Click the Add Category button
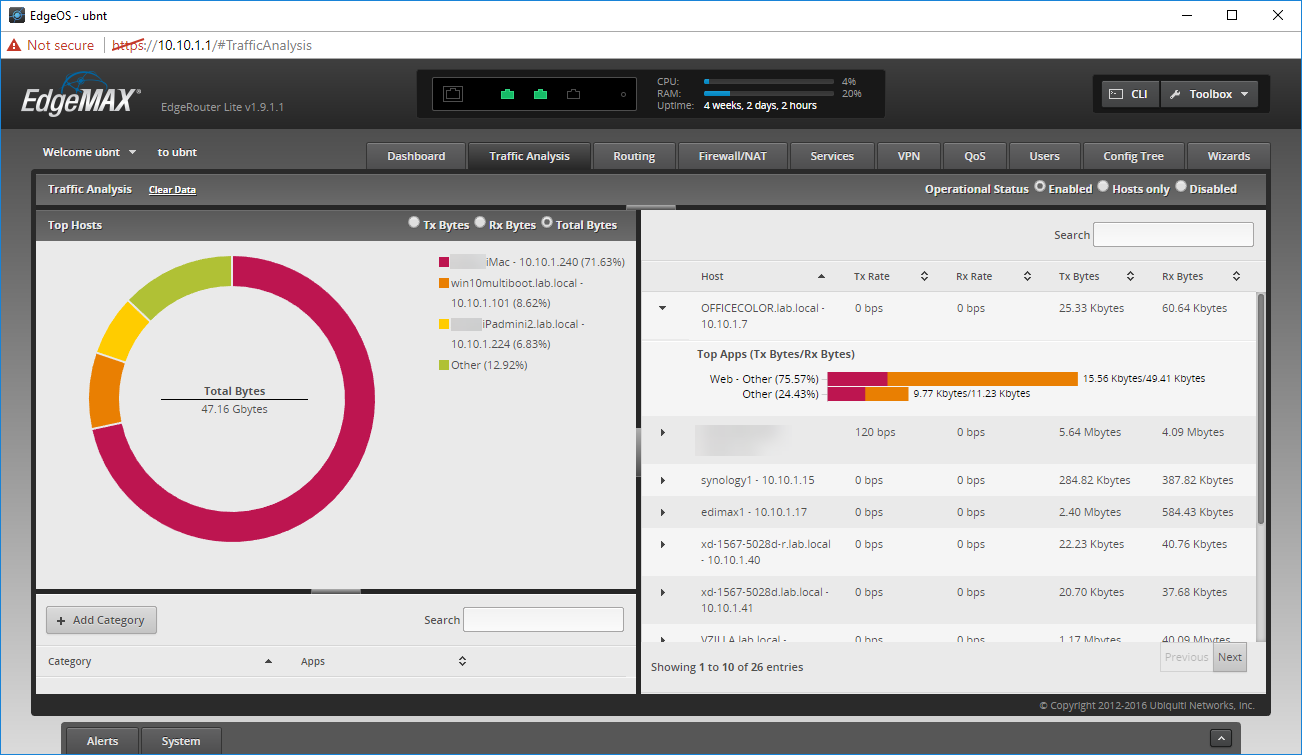 [x=101, y=620]
